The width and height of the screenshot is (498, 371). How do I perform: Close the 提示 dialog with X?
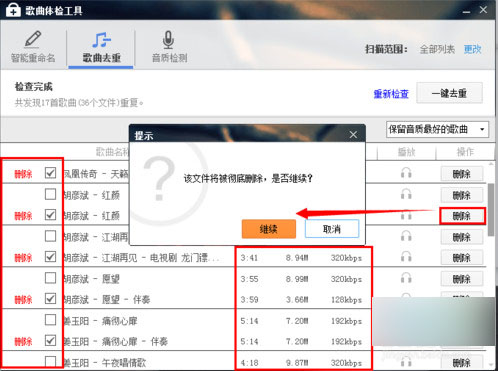pyautogui.click(x=353, y=135)
